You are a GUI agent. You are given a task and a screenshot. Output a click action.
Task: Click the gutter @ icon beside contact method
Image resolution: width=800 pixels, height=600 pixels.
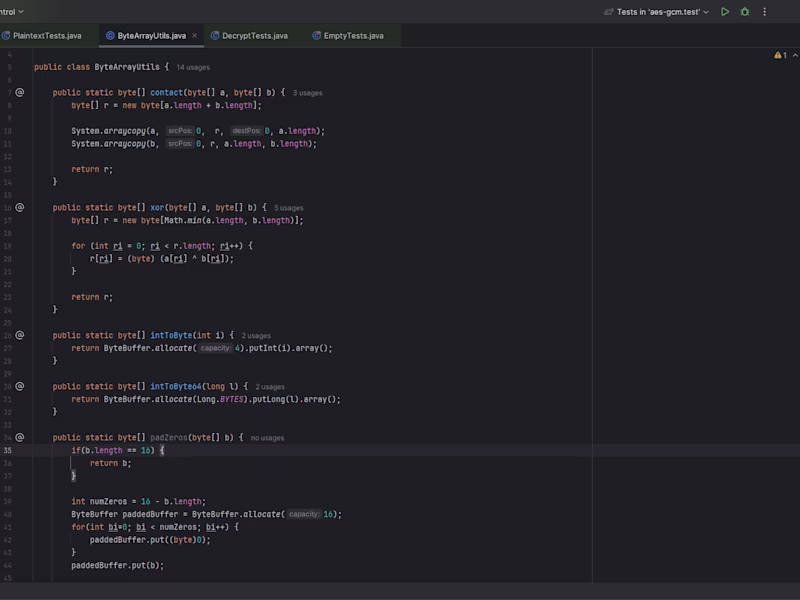point(19,92)
